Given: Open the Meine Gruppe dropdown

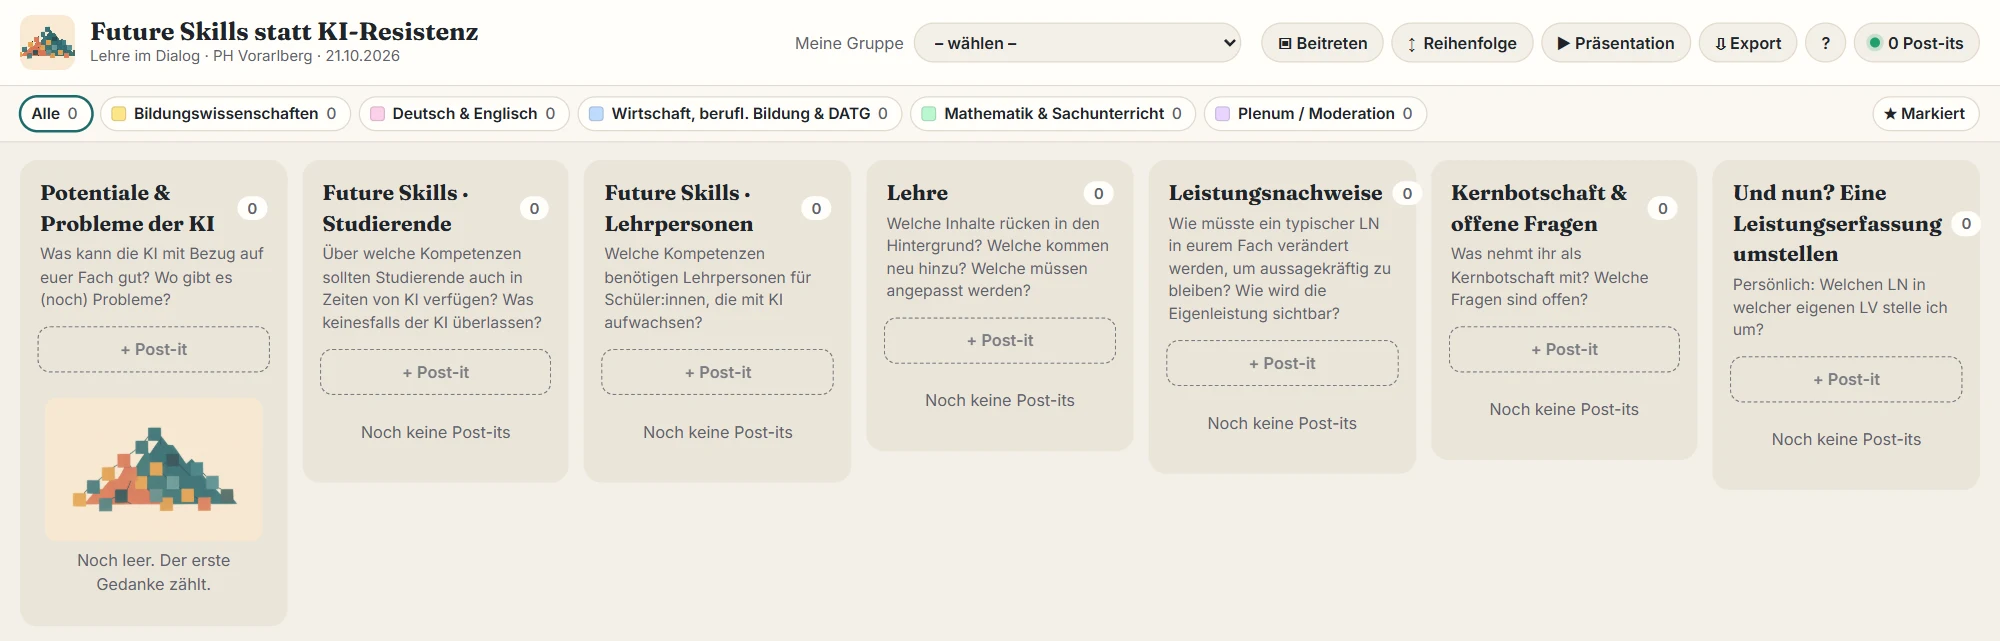Looking at the screenshot, I should (x=1078, y=43).
